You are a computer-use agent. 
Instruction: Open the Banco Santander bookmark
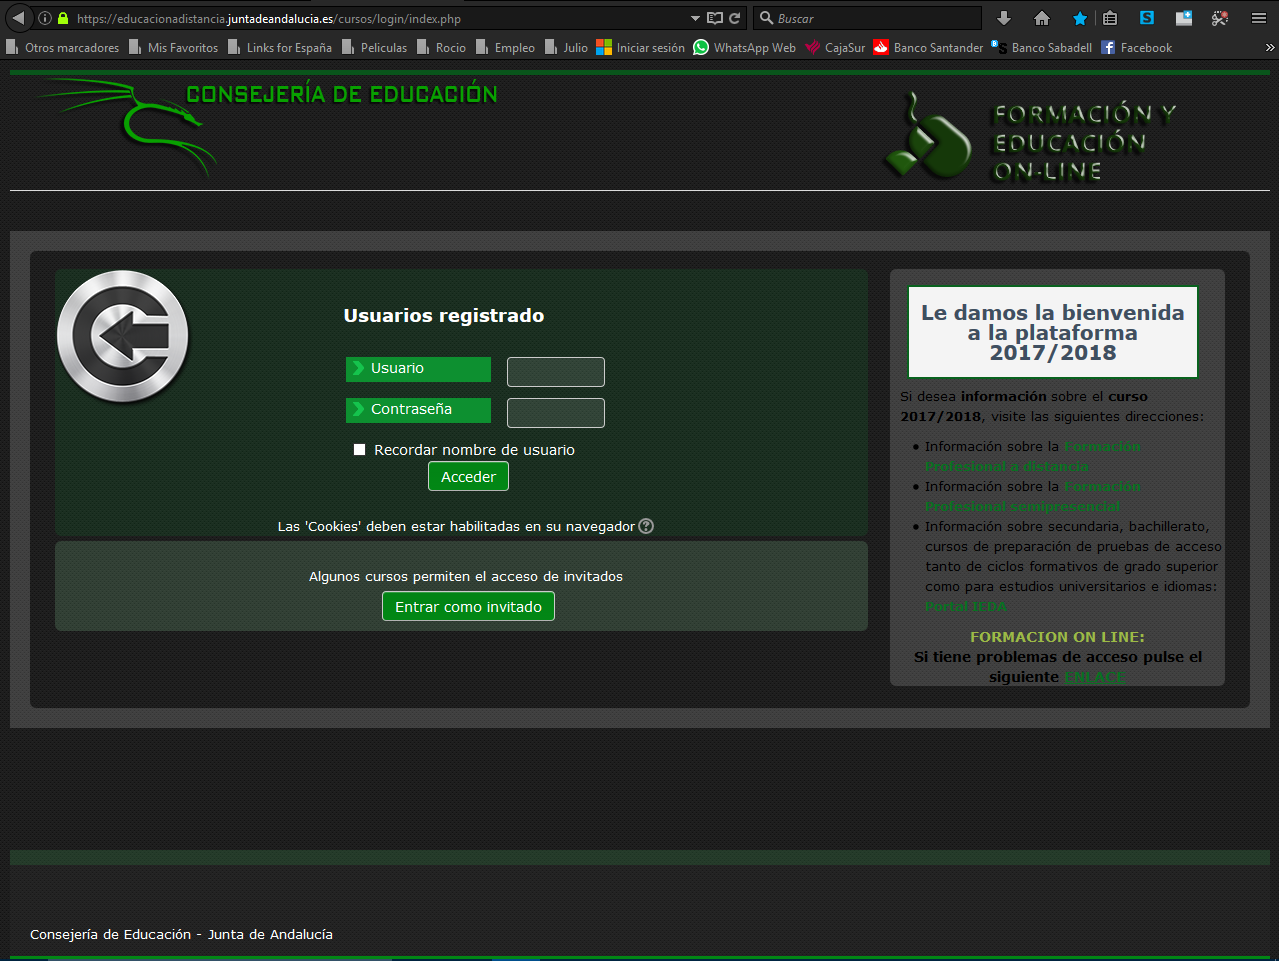929,47
